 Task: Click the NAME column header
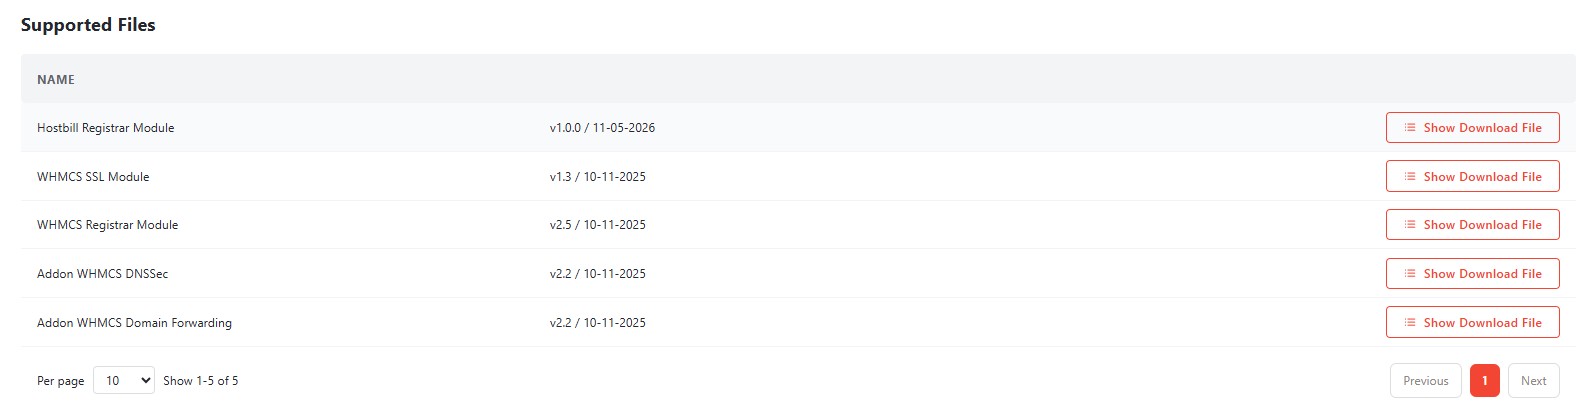[56, 79]
